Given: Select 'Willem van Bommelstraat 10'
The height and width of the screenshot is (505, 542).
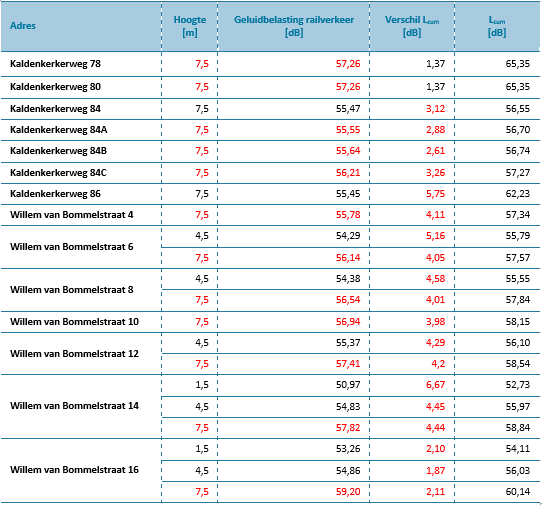Looking at the screenshot, I should [74, 322].
